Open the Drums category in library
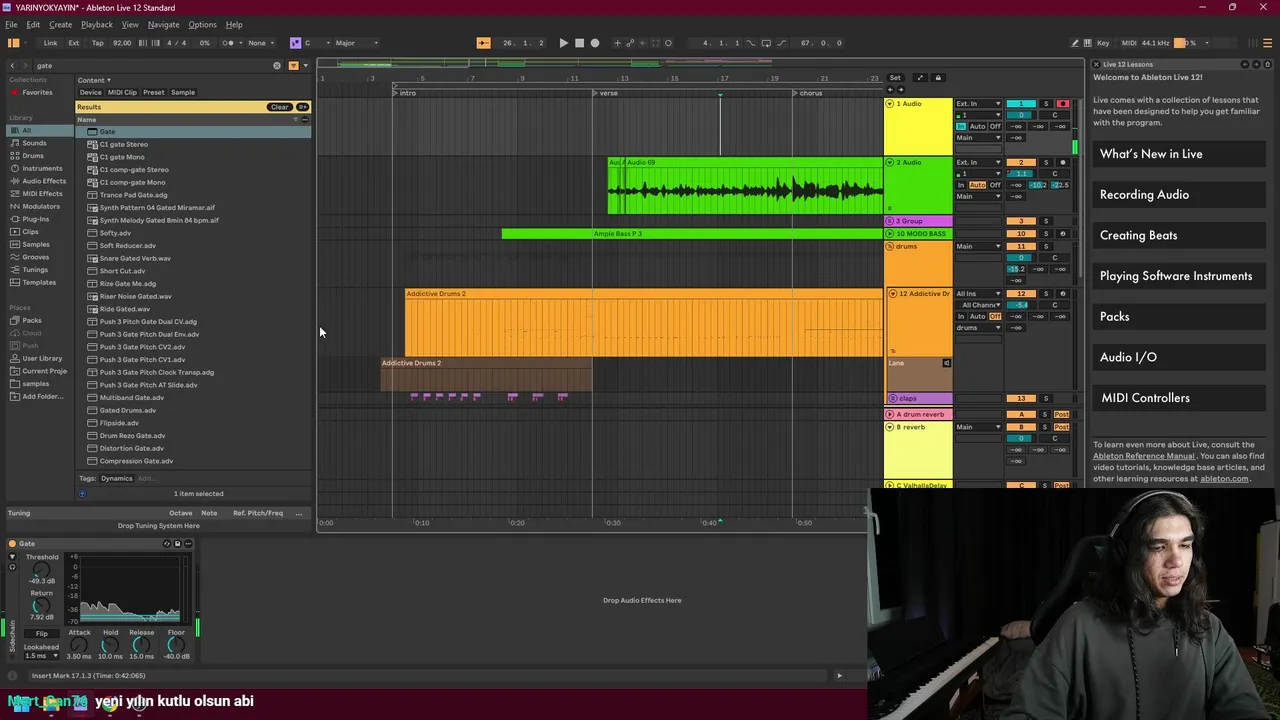 [33, 156]
